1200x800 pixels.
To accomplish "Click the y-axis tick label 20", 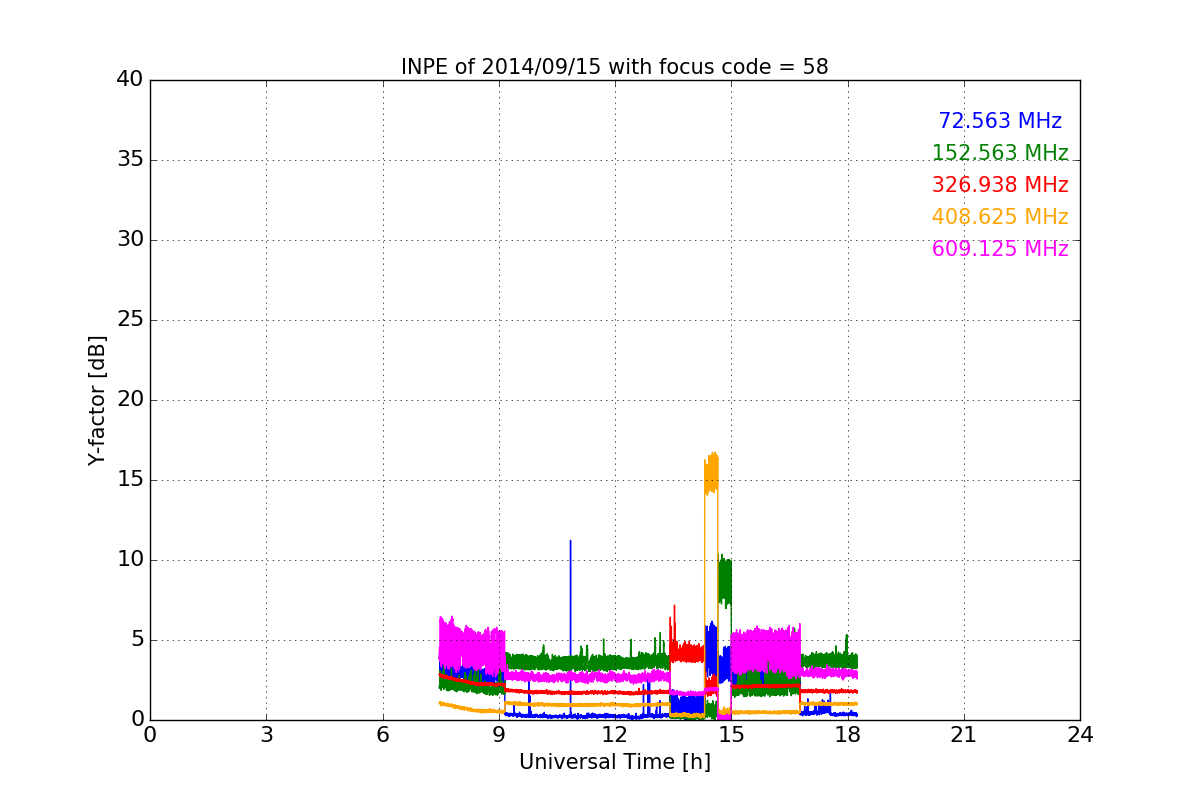I will click(130, 400).
